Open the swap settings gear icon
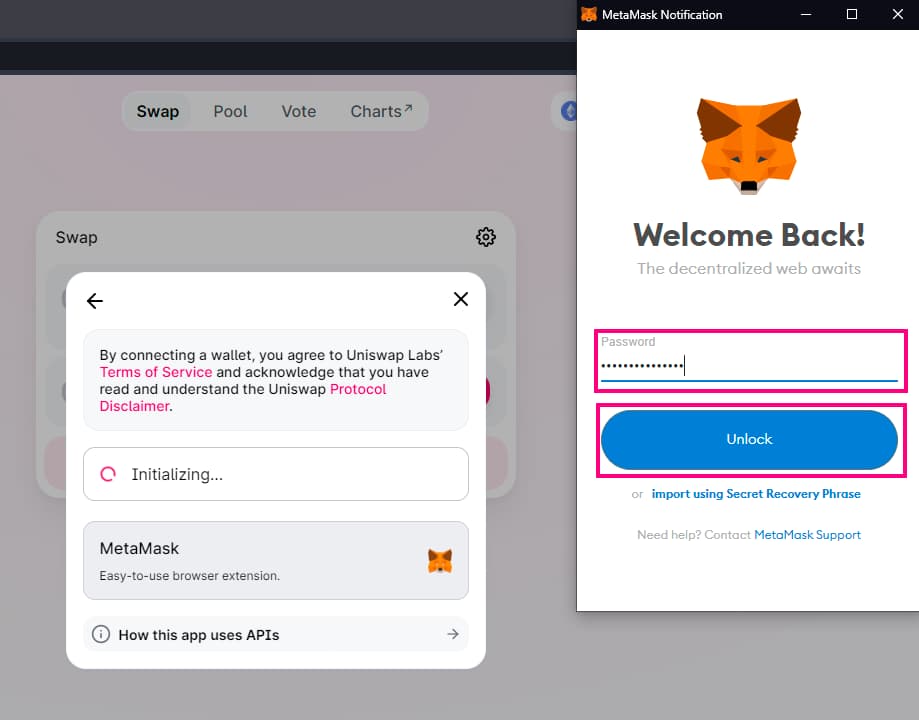The width and height of the screenshot is (919, 720). coord(485,237)
